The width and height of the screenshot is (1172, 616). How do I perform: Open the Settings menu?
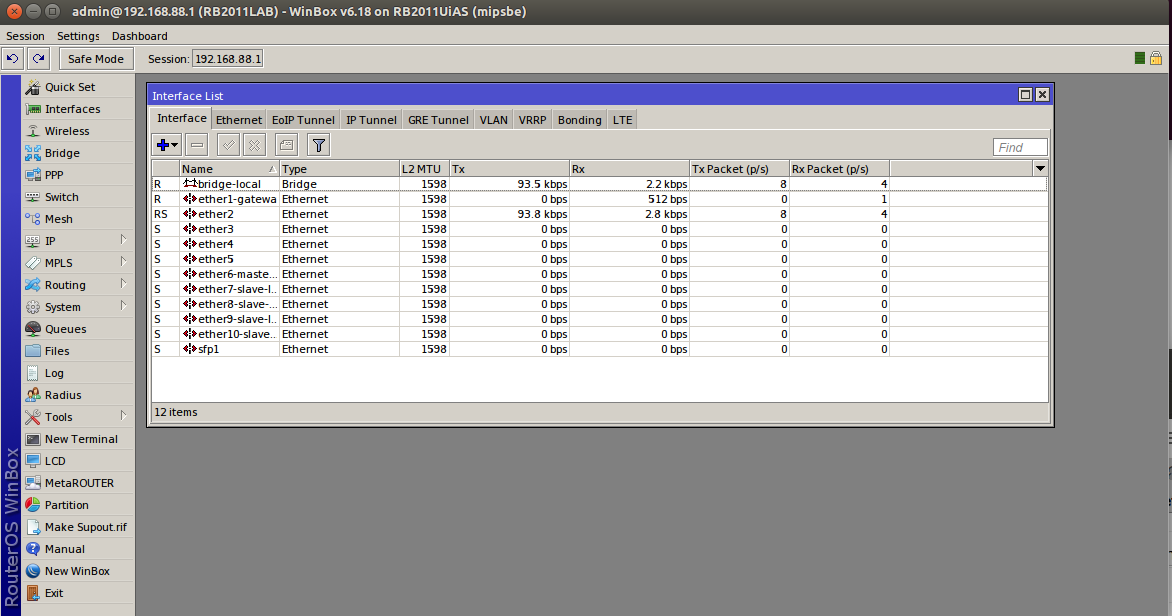point(78,36)
